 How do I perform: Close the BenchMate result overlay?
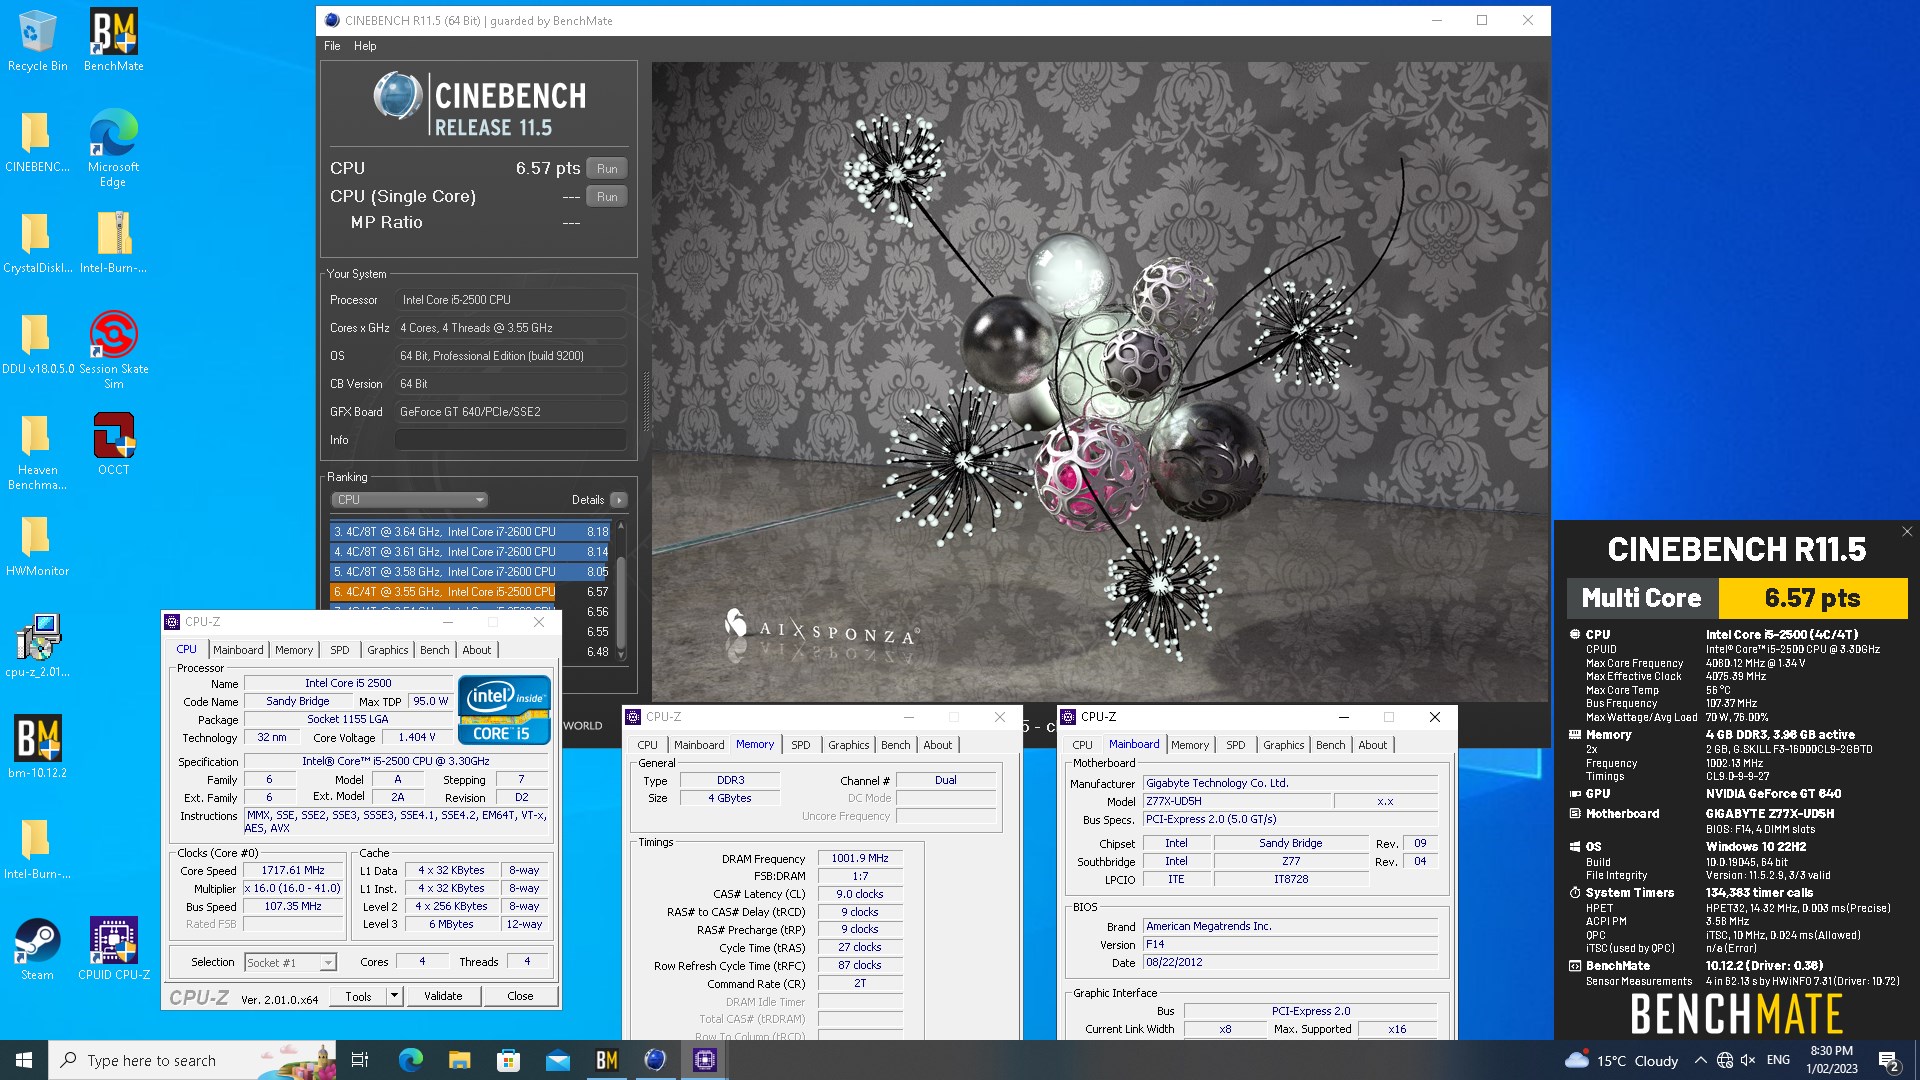click(x=1906, y=532)
